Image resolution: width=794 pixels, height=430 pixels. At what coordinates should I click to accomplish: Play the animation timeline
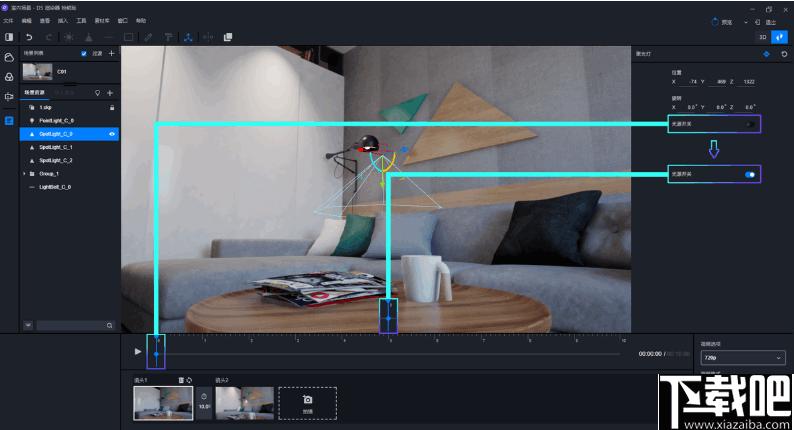[138, 351]
